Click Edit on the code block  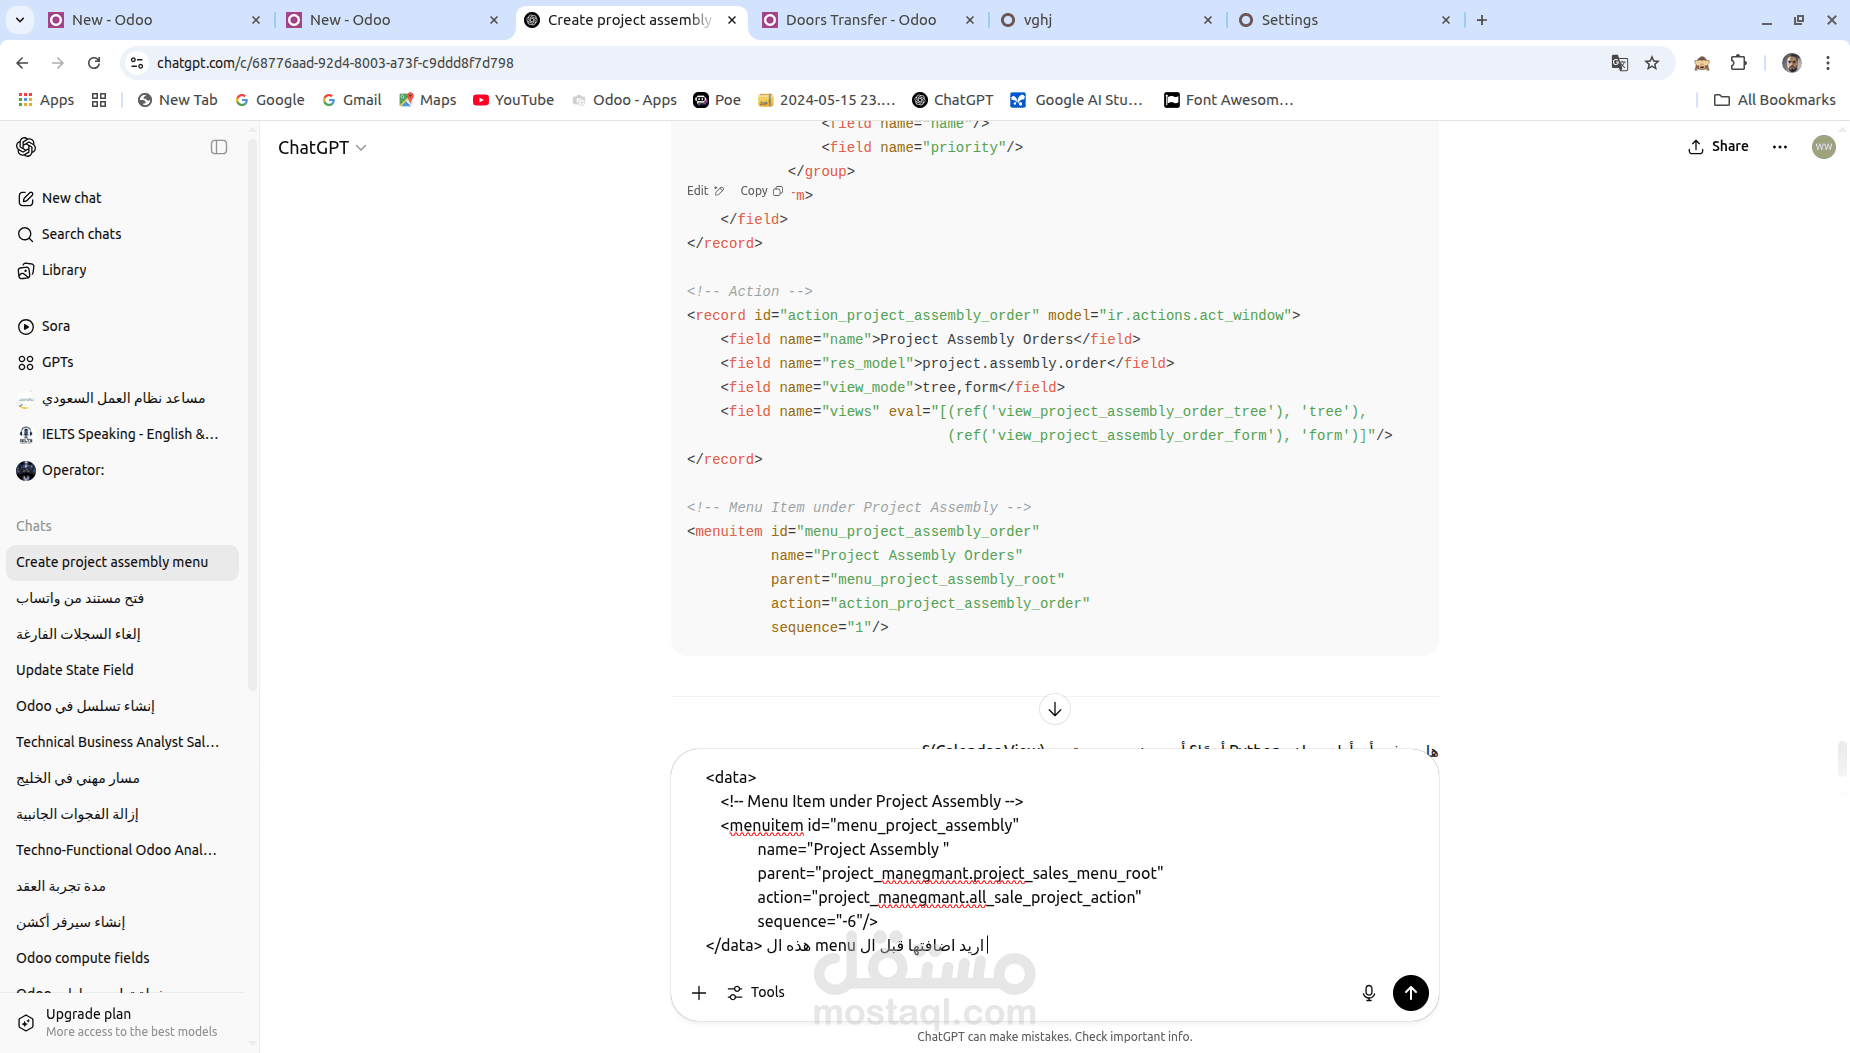coord(705,191)
